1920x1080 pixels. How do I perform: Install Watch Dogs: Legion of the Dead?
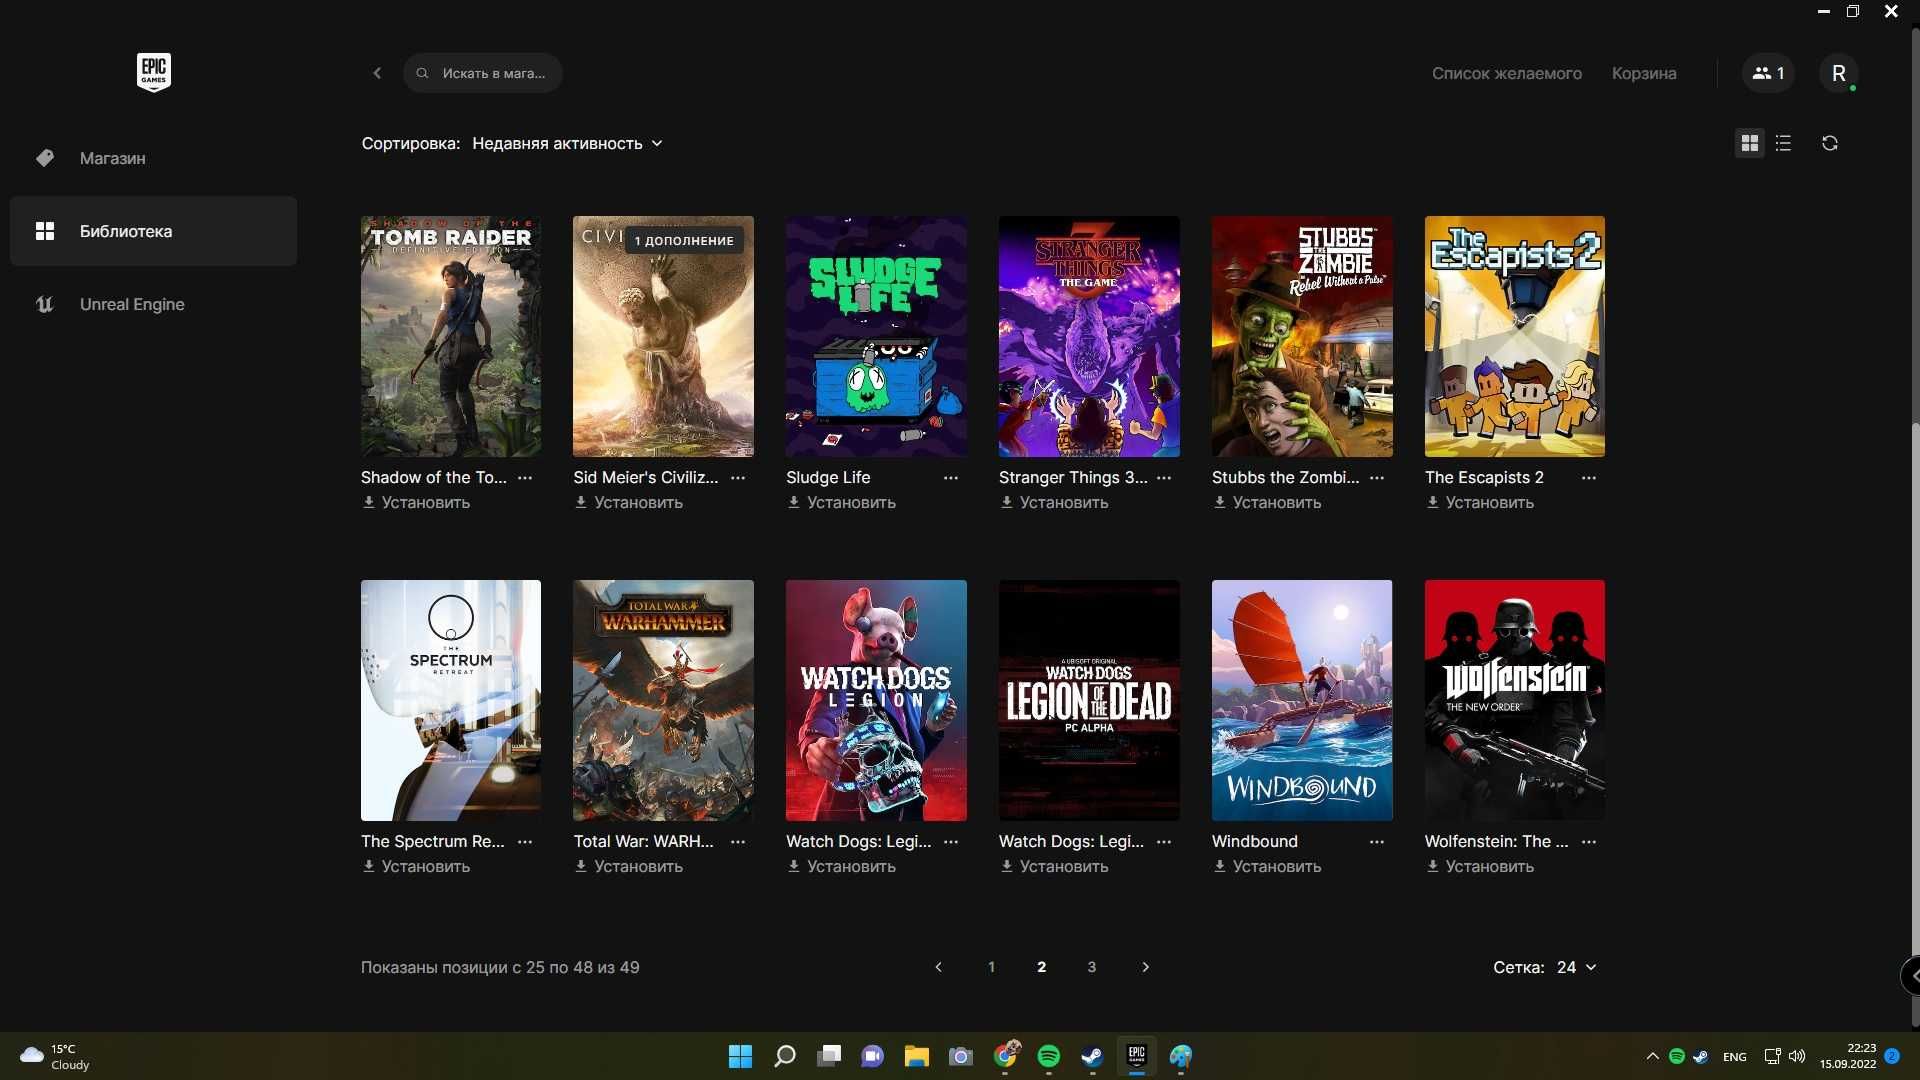(1054, 866)
